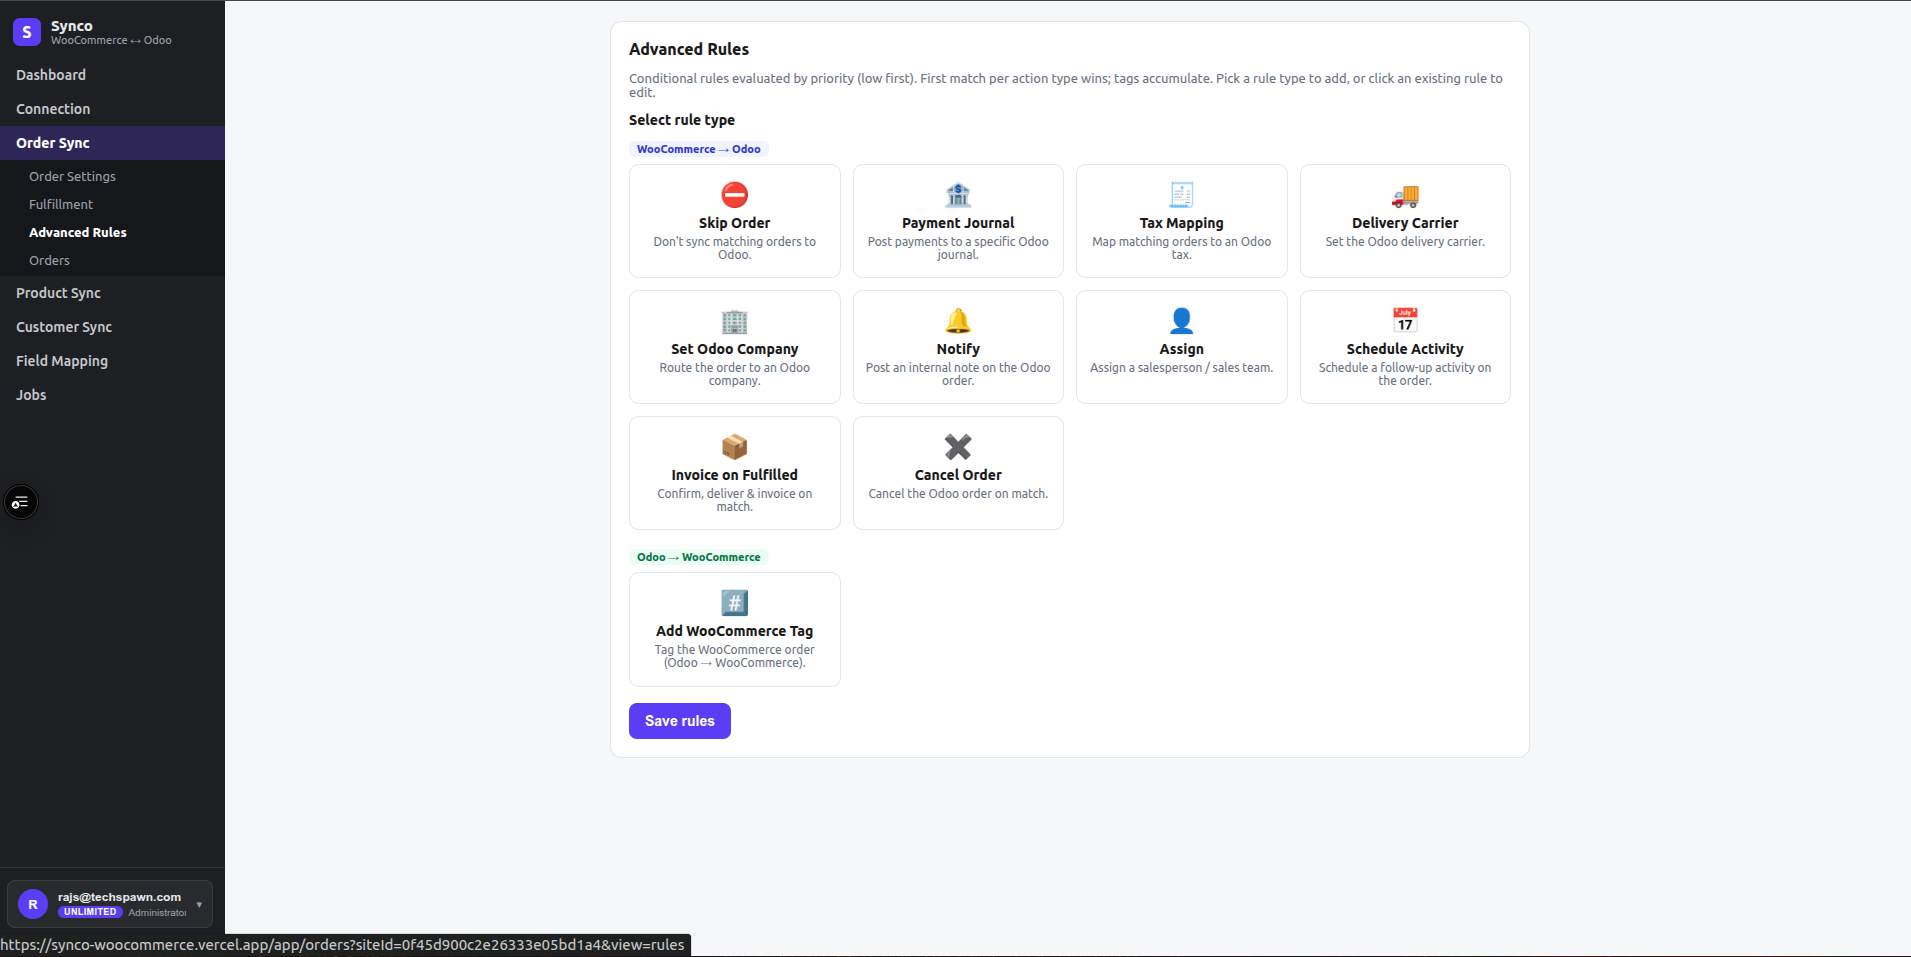This screenshot has width=1911, height=957.
Task: Click the Add WooCommerce Tag hash icon
Action: (x=734, y=603)
